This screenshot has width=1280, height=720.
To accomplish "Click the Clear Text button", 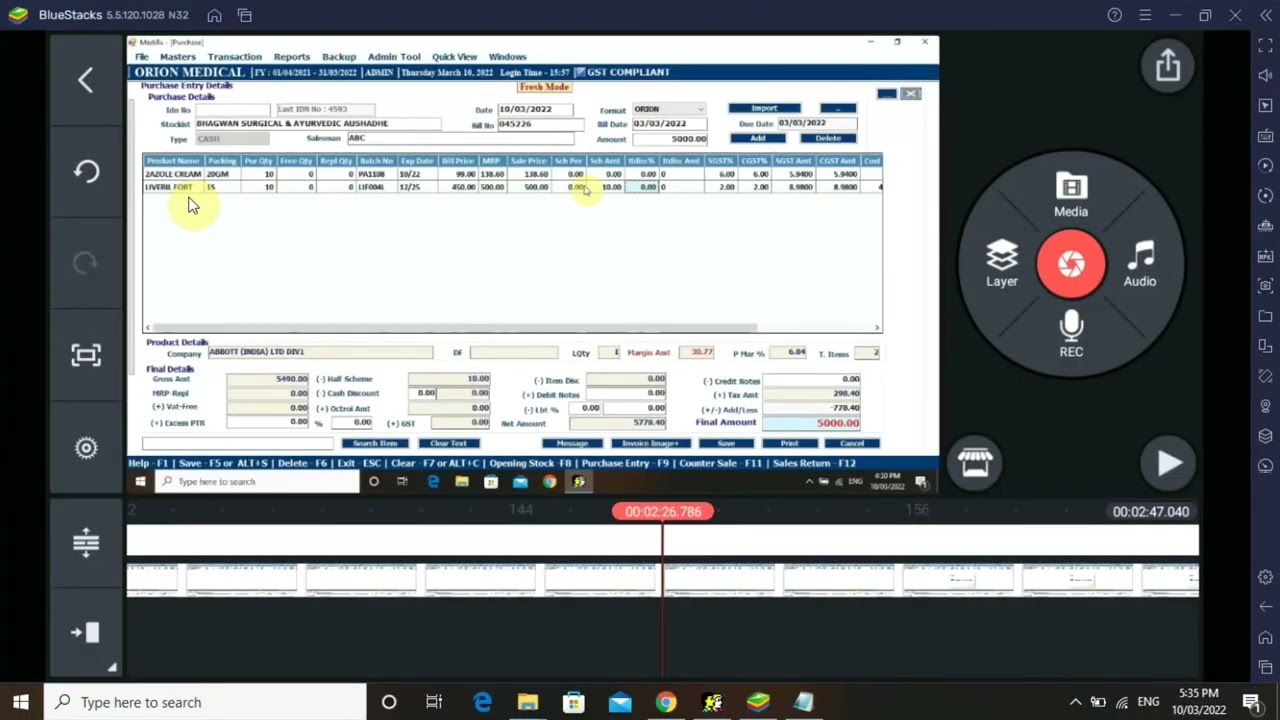I will coord(448,443).
